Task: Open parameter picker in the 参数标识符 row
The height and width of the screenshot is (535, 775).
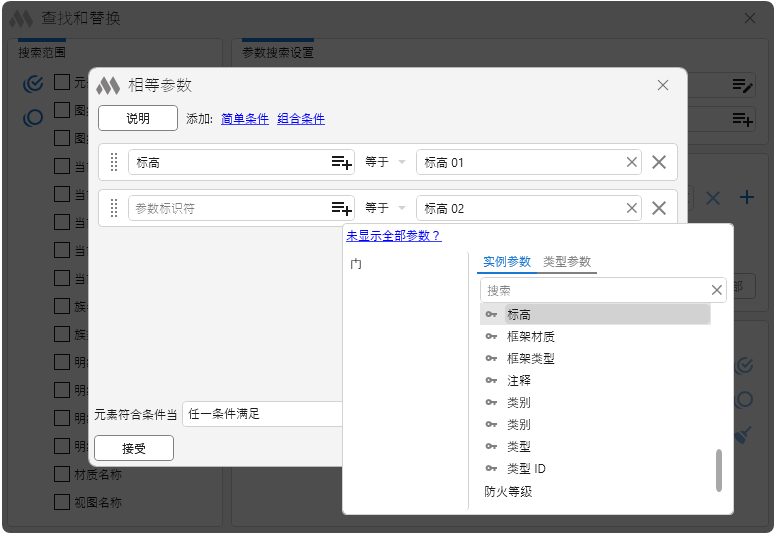Action: click(x=342, y=208)
